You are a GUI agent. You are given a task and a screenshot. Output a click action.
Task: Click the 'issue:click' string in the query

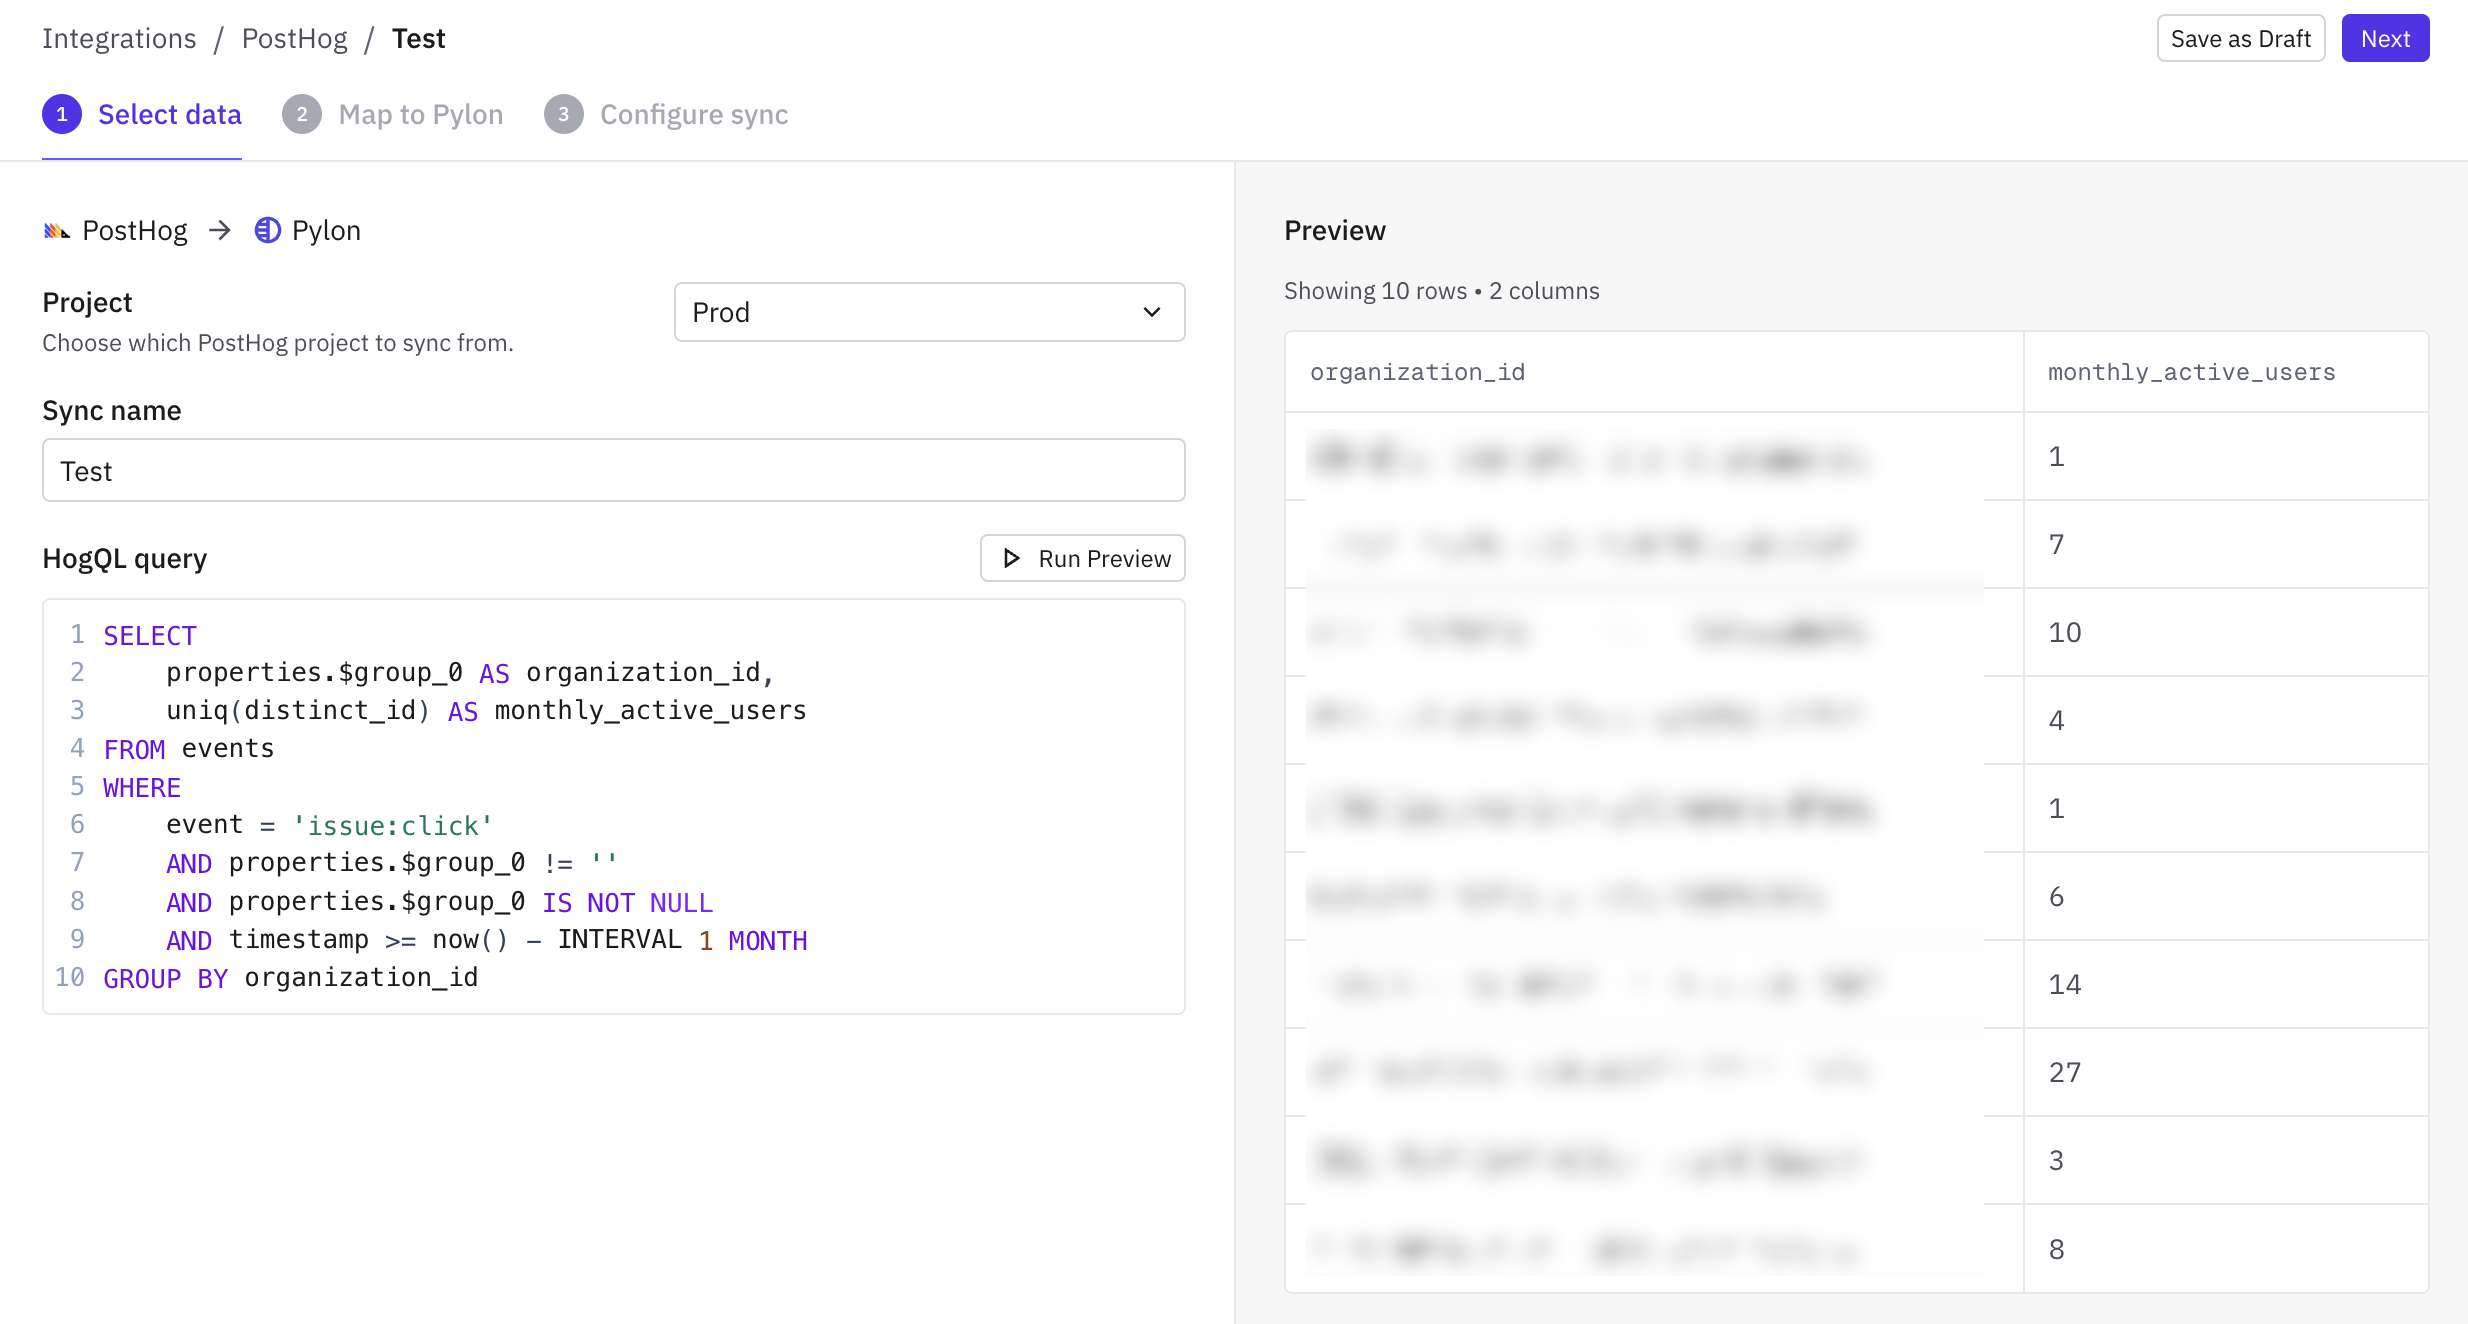(x=393, y=826)
